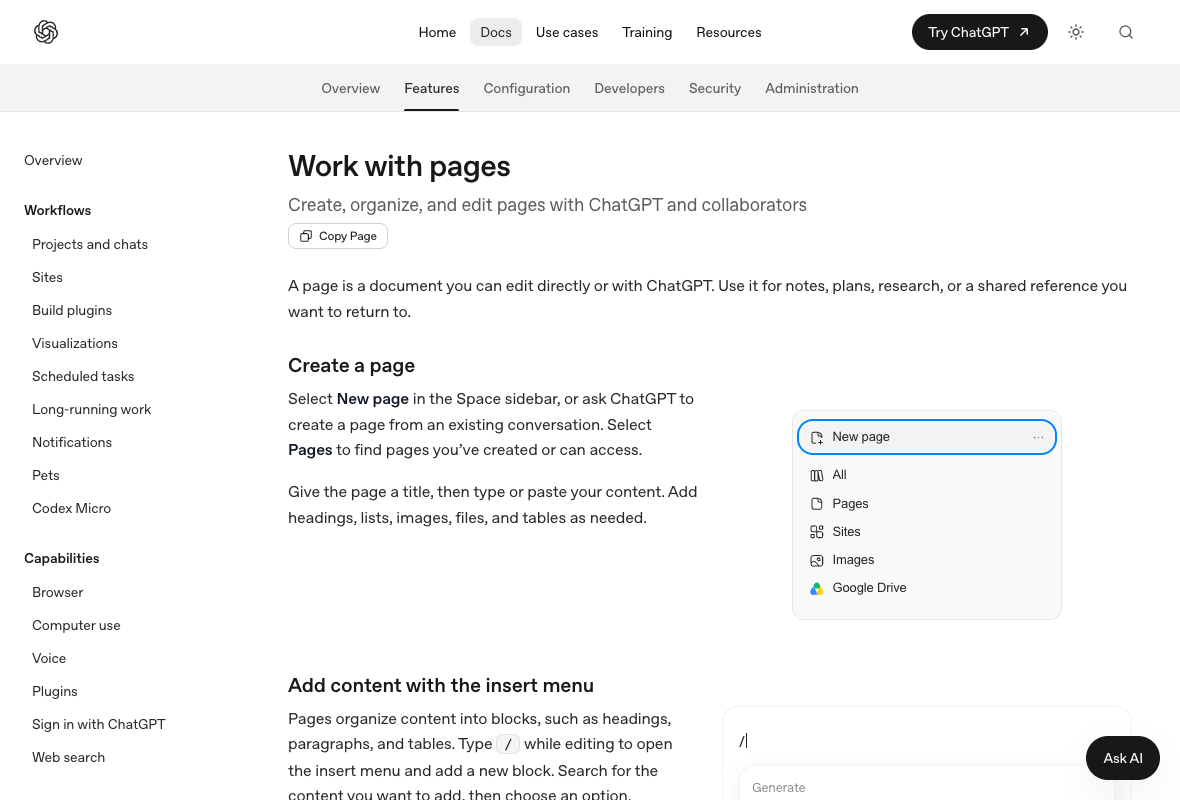Switch to the Overview tab
The width and height of the screenshot is (1180, 800).
coord(351,88)
